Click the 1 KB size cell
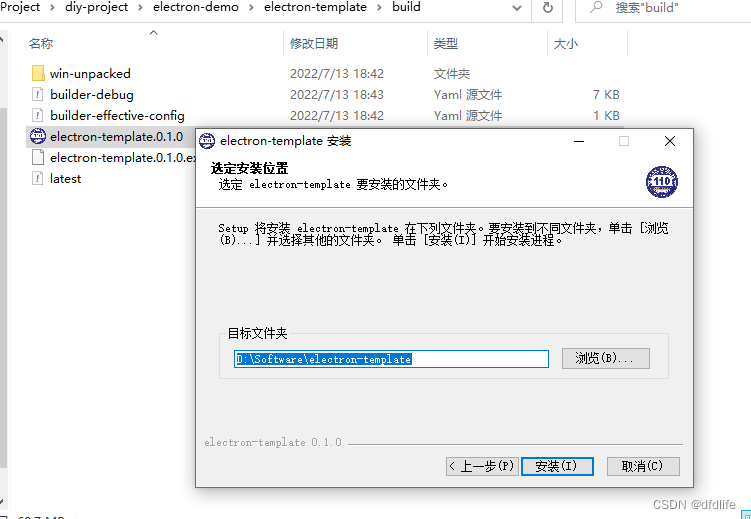 (606, 115)
